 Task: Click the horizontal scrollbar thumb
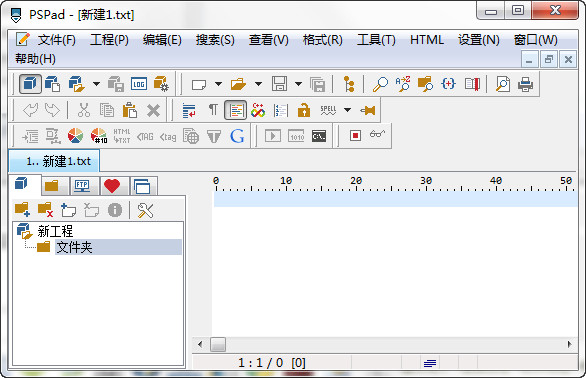point(218,344)
